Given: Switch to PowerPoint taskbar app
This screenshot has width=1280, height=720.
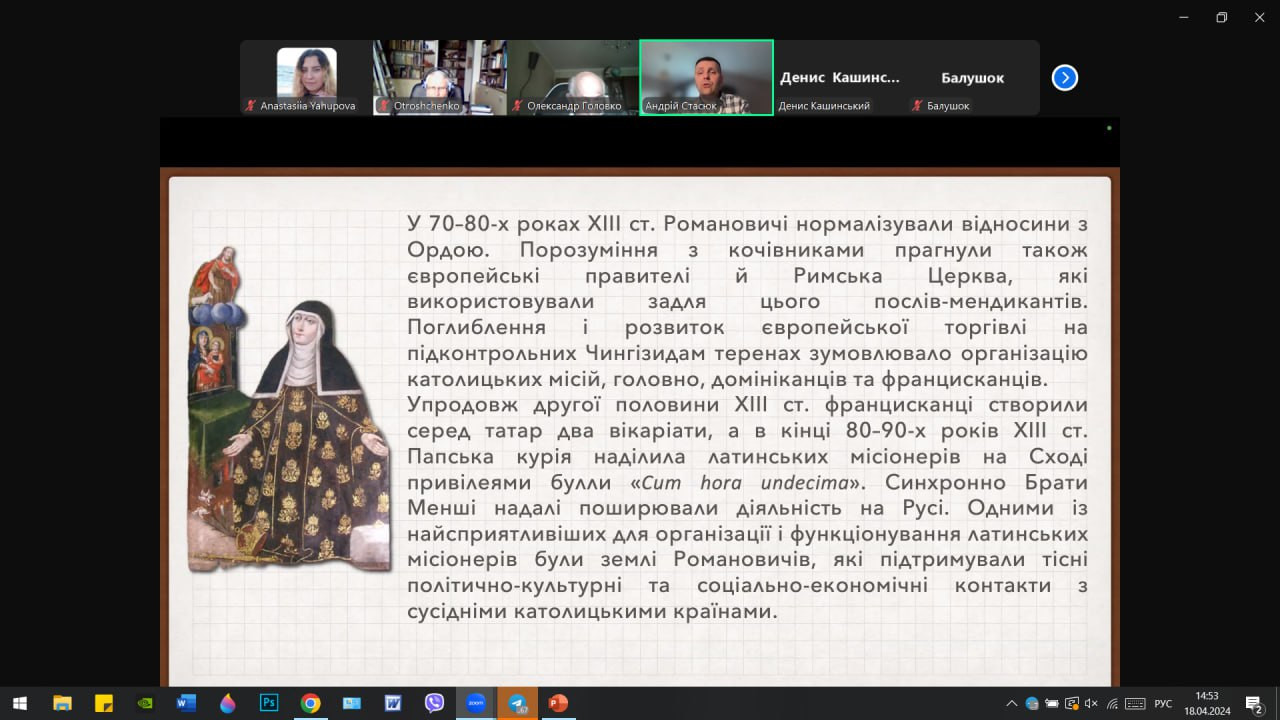Looking at the screenshot, I should pyautogui.click(x=558, y=703).
